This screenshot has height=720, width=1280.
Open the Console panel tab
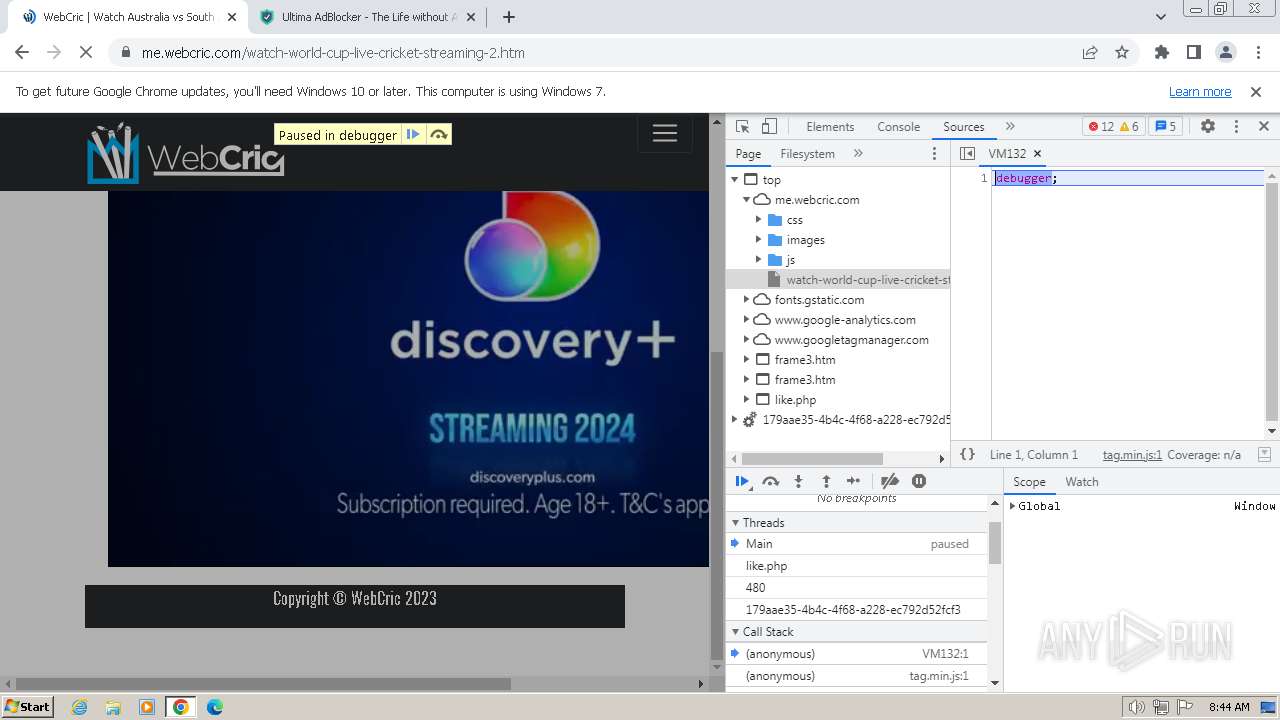898,127
